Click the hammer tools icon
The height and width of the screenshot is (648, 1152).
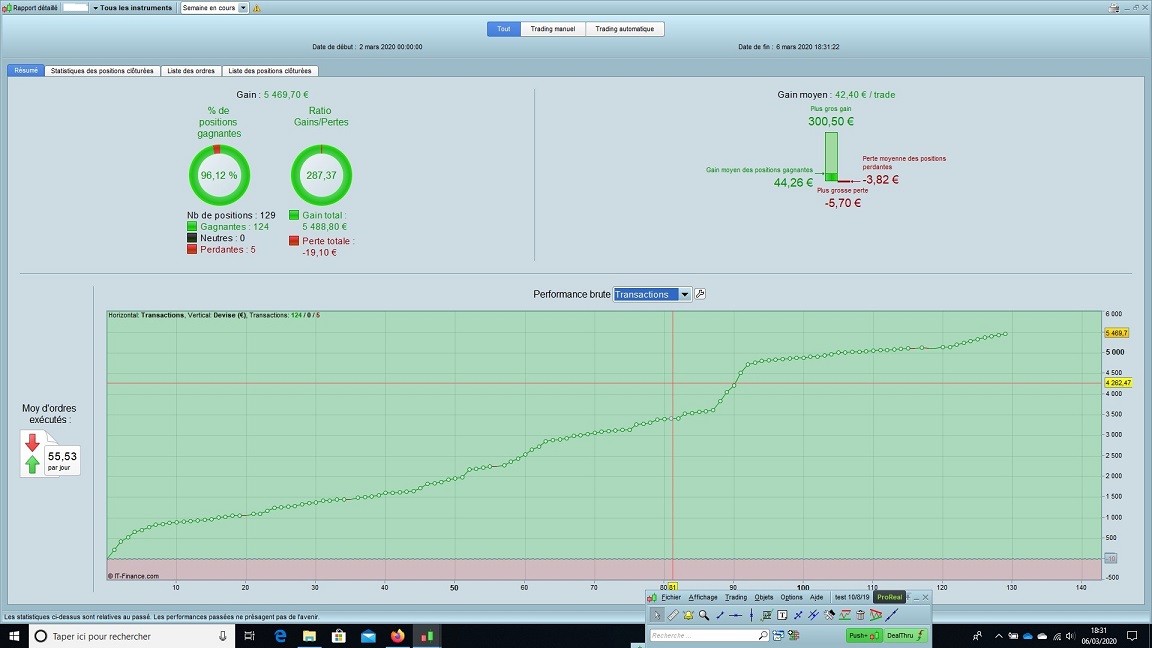coord(829,615)
